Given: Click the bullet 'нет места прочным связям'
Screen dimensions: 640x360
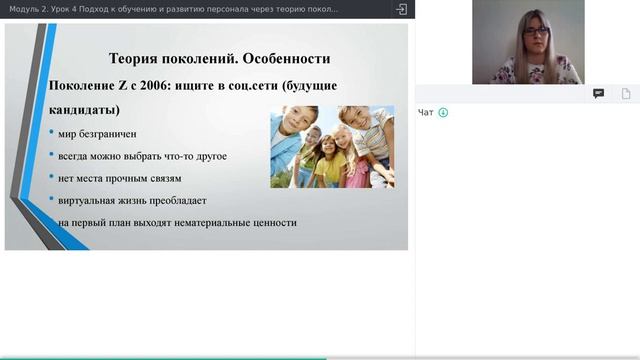Looking at the screenshot, I should 120,178.
